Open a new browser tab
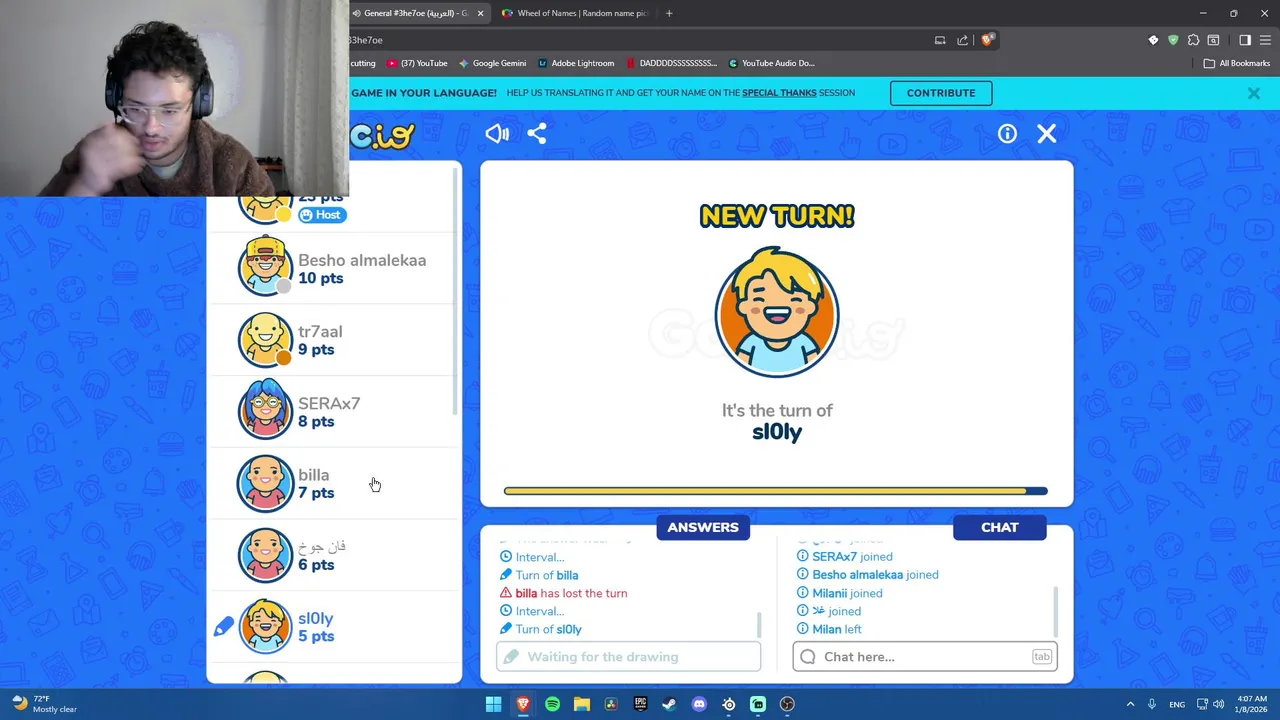The image size is (1280, 720). [x=669, y=13]
